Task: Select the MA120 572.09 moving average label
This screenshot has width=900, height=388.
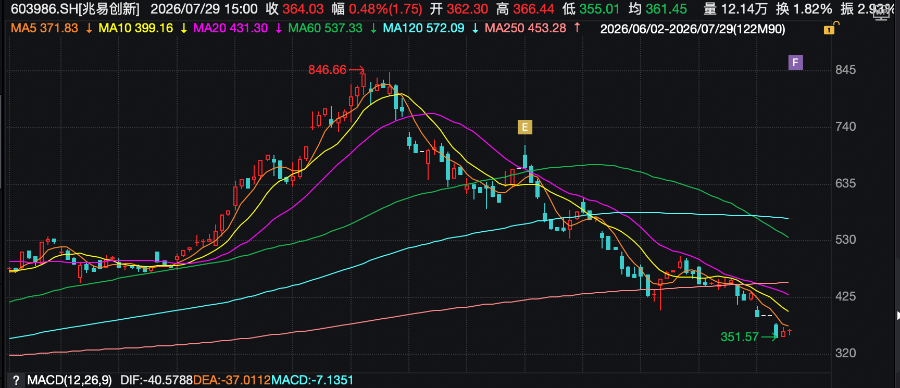Action: (x=424, y=28)
